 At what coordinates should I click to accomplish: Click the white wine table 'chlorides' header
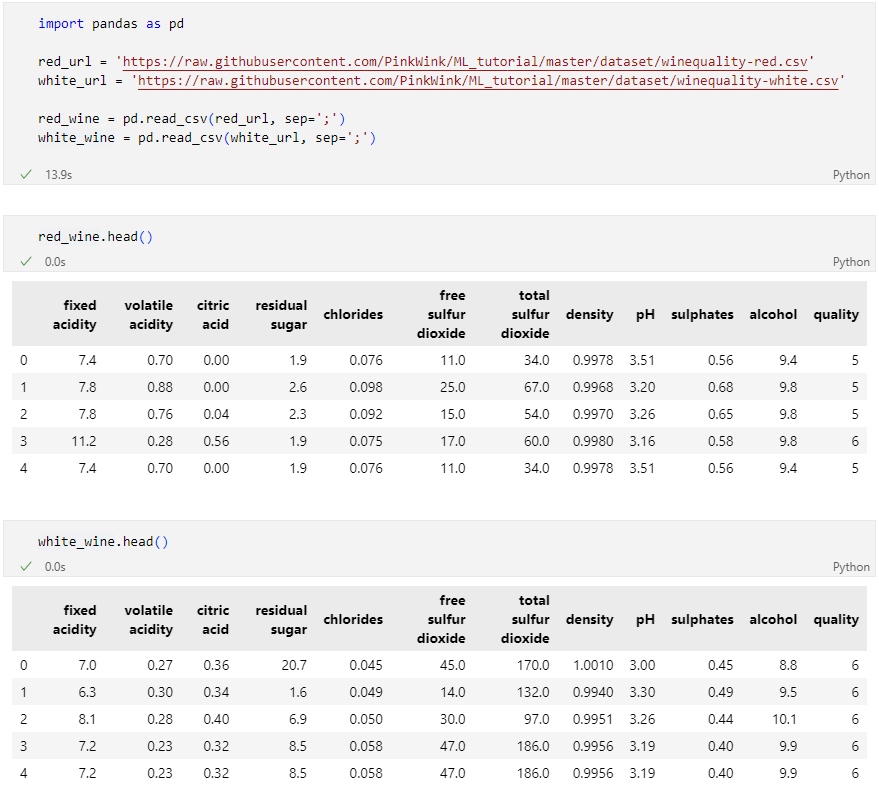353,619
